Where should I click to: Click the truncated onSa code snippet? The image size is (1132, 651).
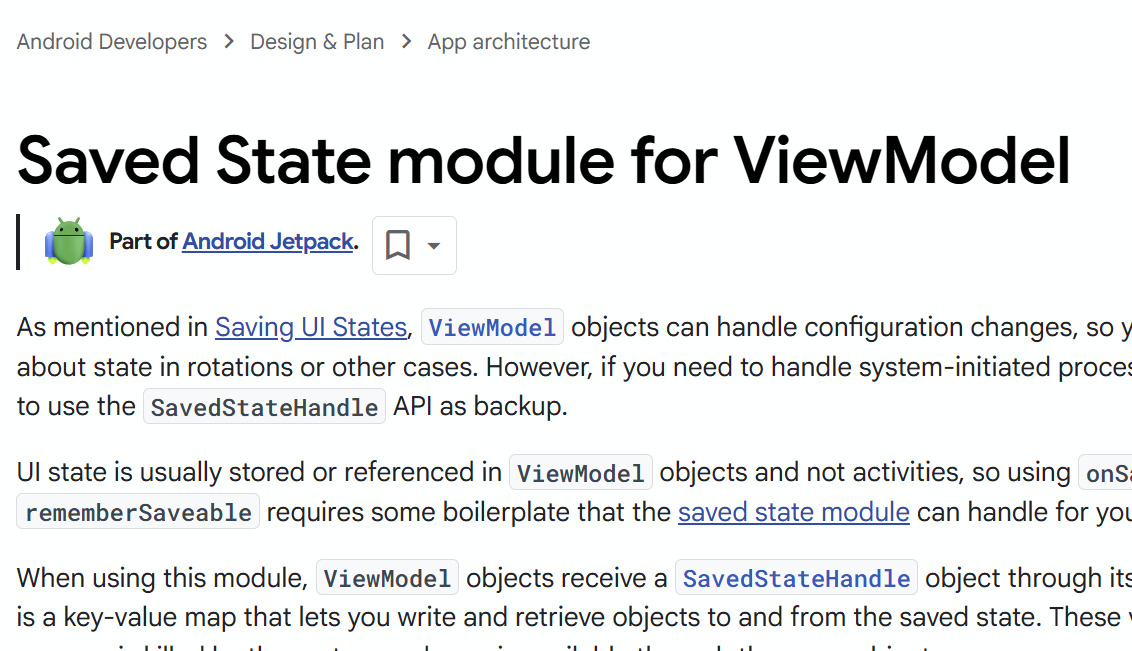1107,473
